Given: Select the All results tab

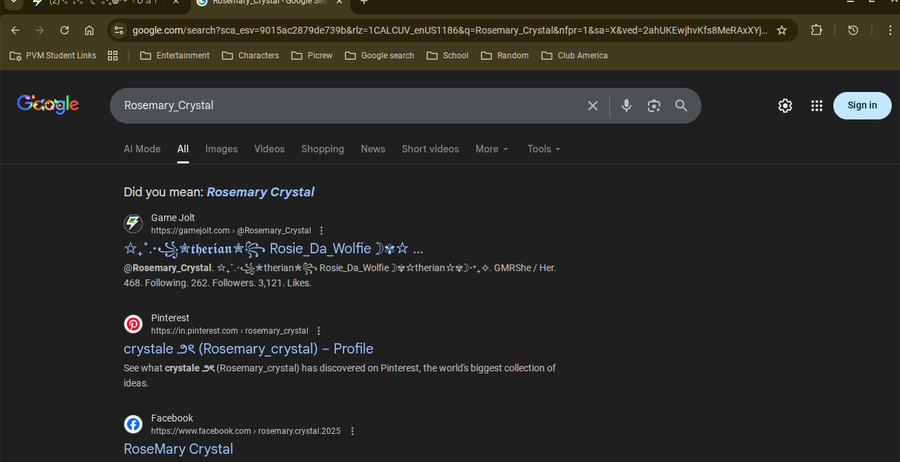Looking at the screenshot, I should point(183,149).
